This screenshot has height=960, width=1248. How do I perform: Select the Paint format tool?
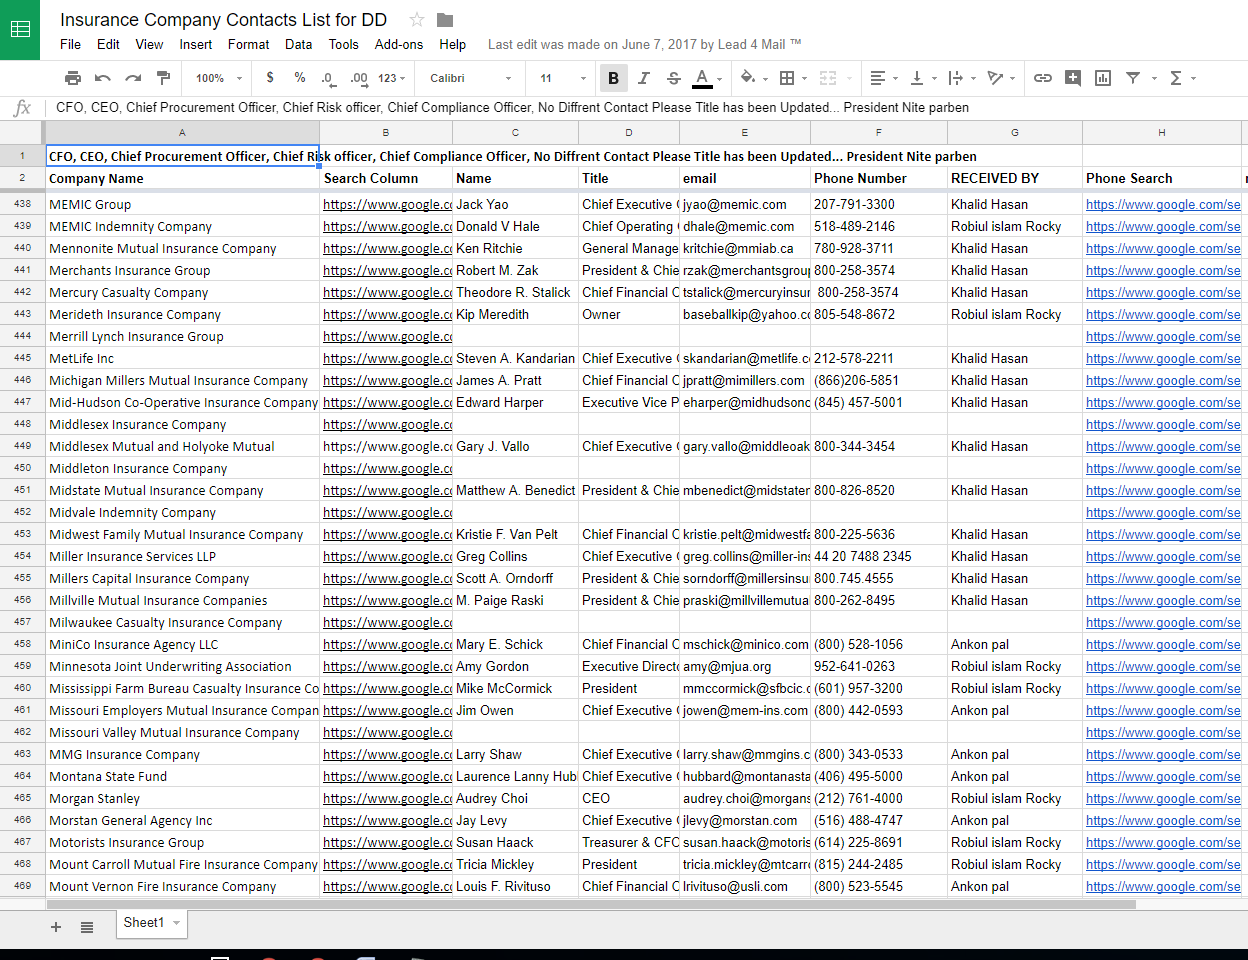164,78
